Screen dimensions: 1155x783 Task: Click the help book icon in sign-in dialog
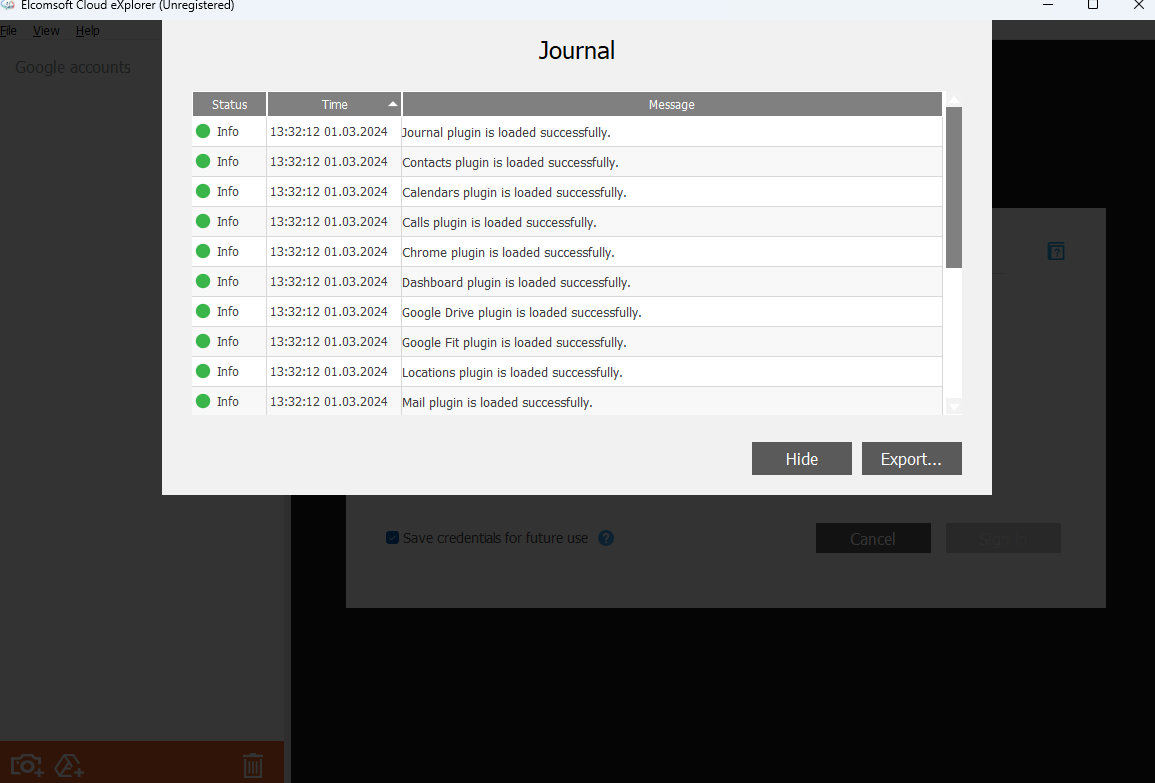click(1056, 251)
